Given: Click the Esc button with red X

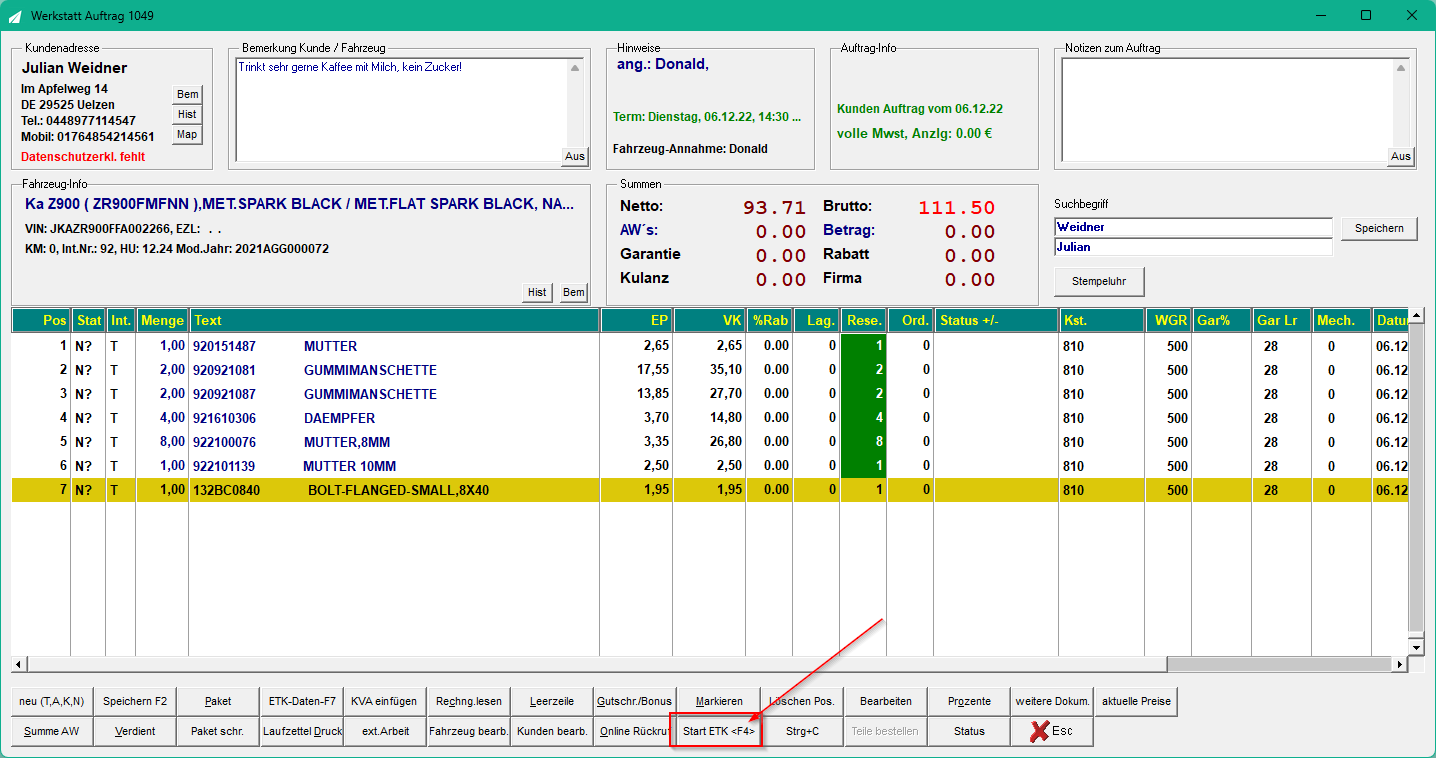Looking at the screenshot, I should [x=1052, y=731].
